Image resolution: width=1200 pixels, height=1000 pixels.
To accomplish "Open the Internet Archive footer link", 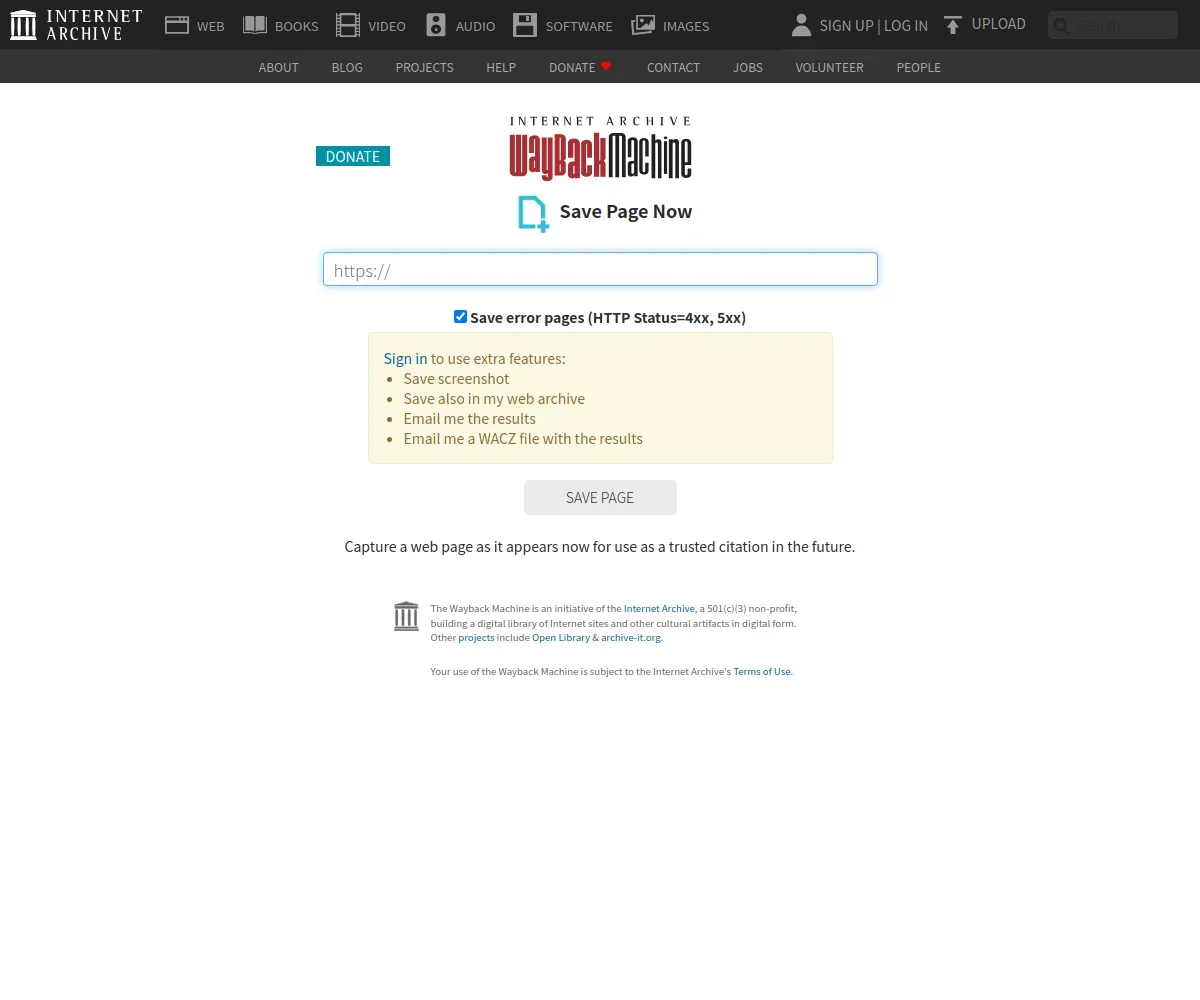I will click(659, 608).
